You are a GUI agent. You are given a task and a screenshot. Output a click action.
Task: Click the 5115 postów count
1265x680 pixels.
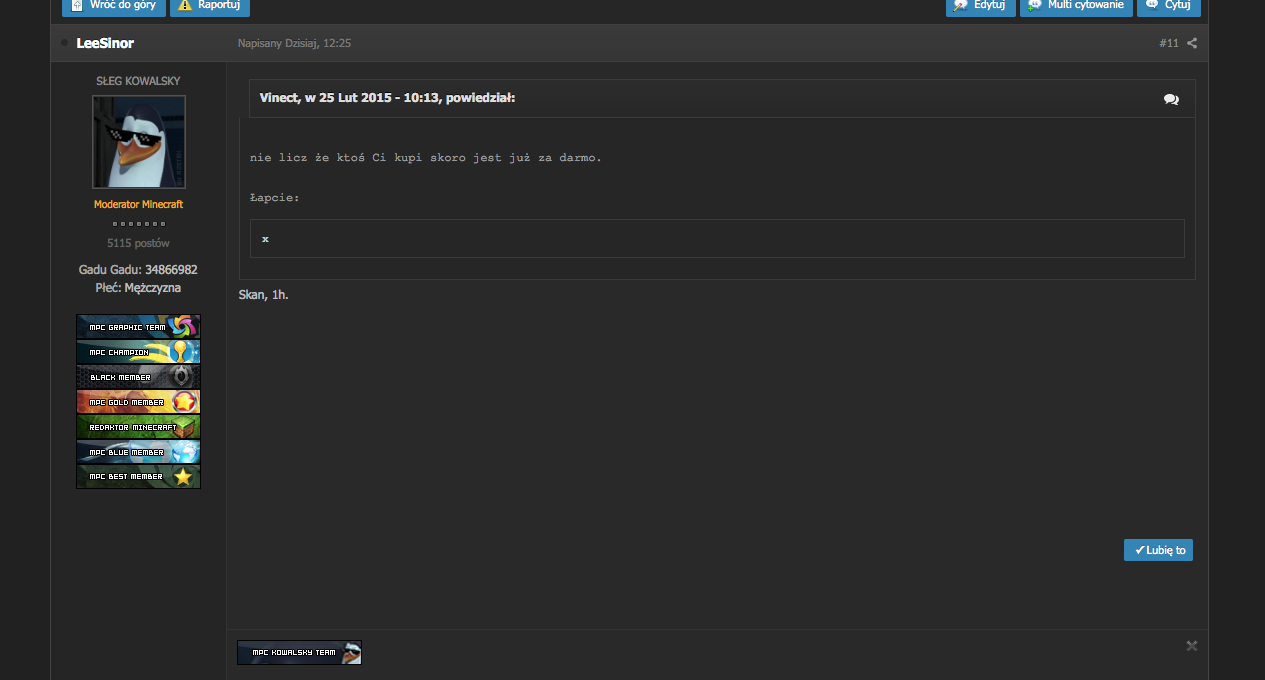click(x=138, y=243)
